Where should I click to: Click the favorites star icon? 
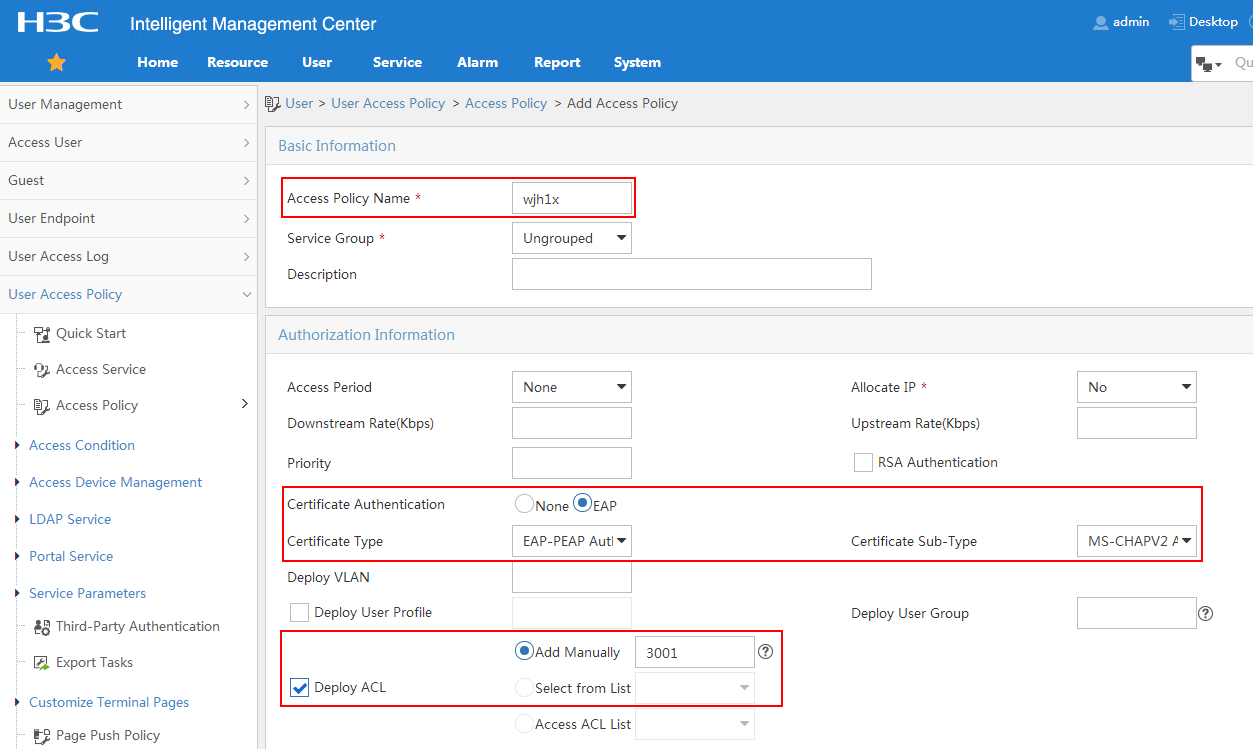tap(57, 62)
